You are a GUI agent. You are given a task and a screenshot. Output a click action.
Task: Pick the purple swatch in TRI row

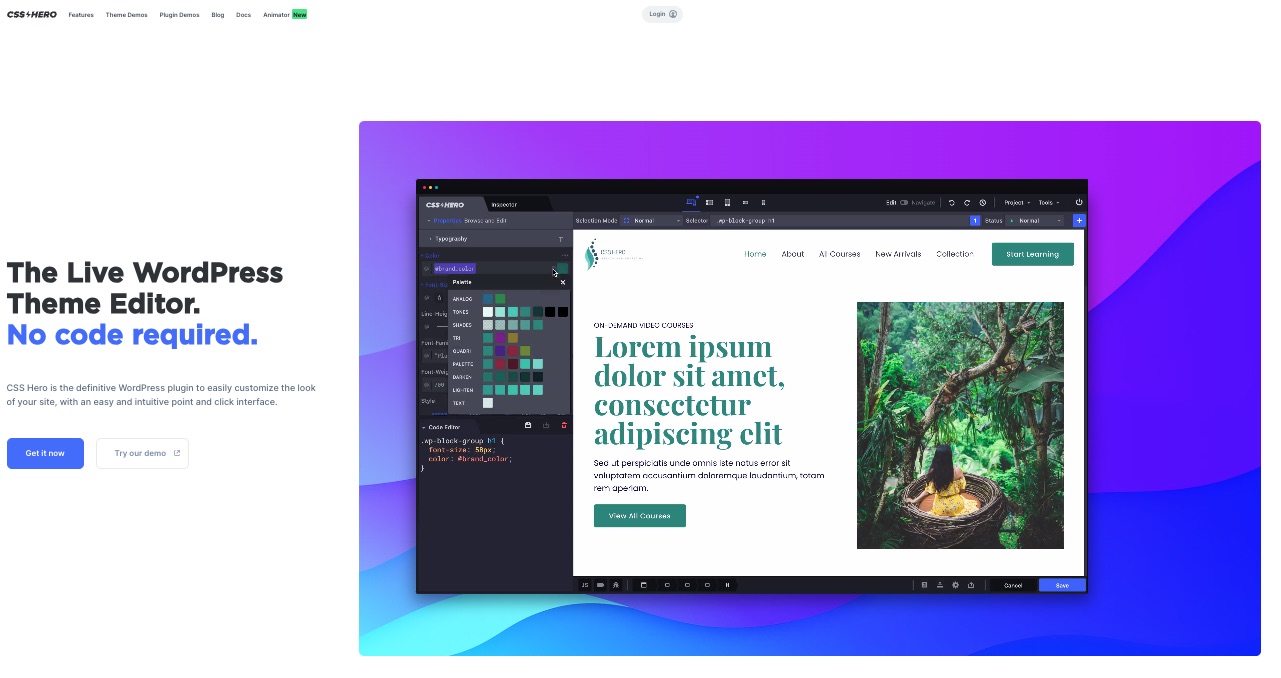(x=500, y=338)
